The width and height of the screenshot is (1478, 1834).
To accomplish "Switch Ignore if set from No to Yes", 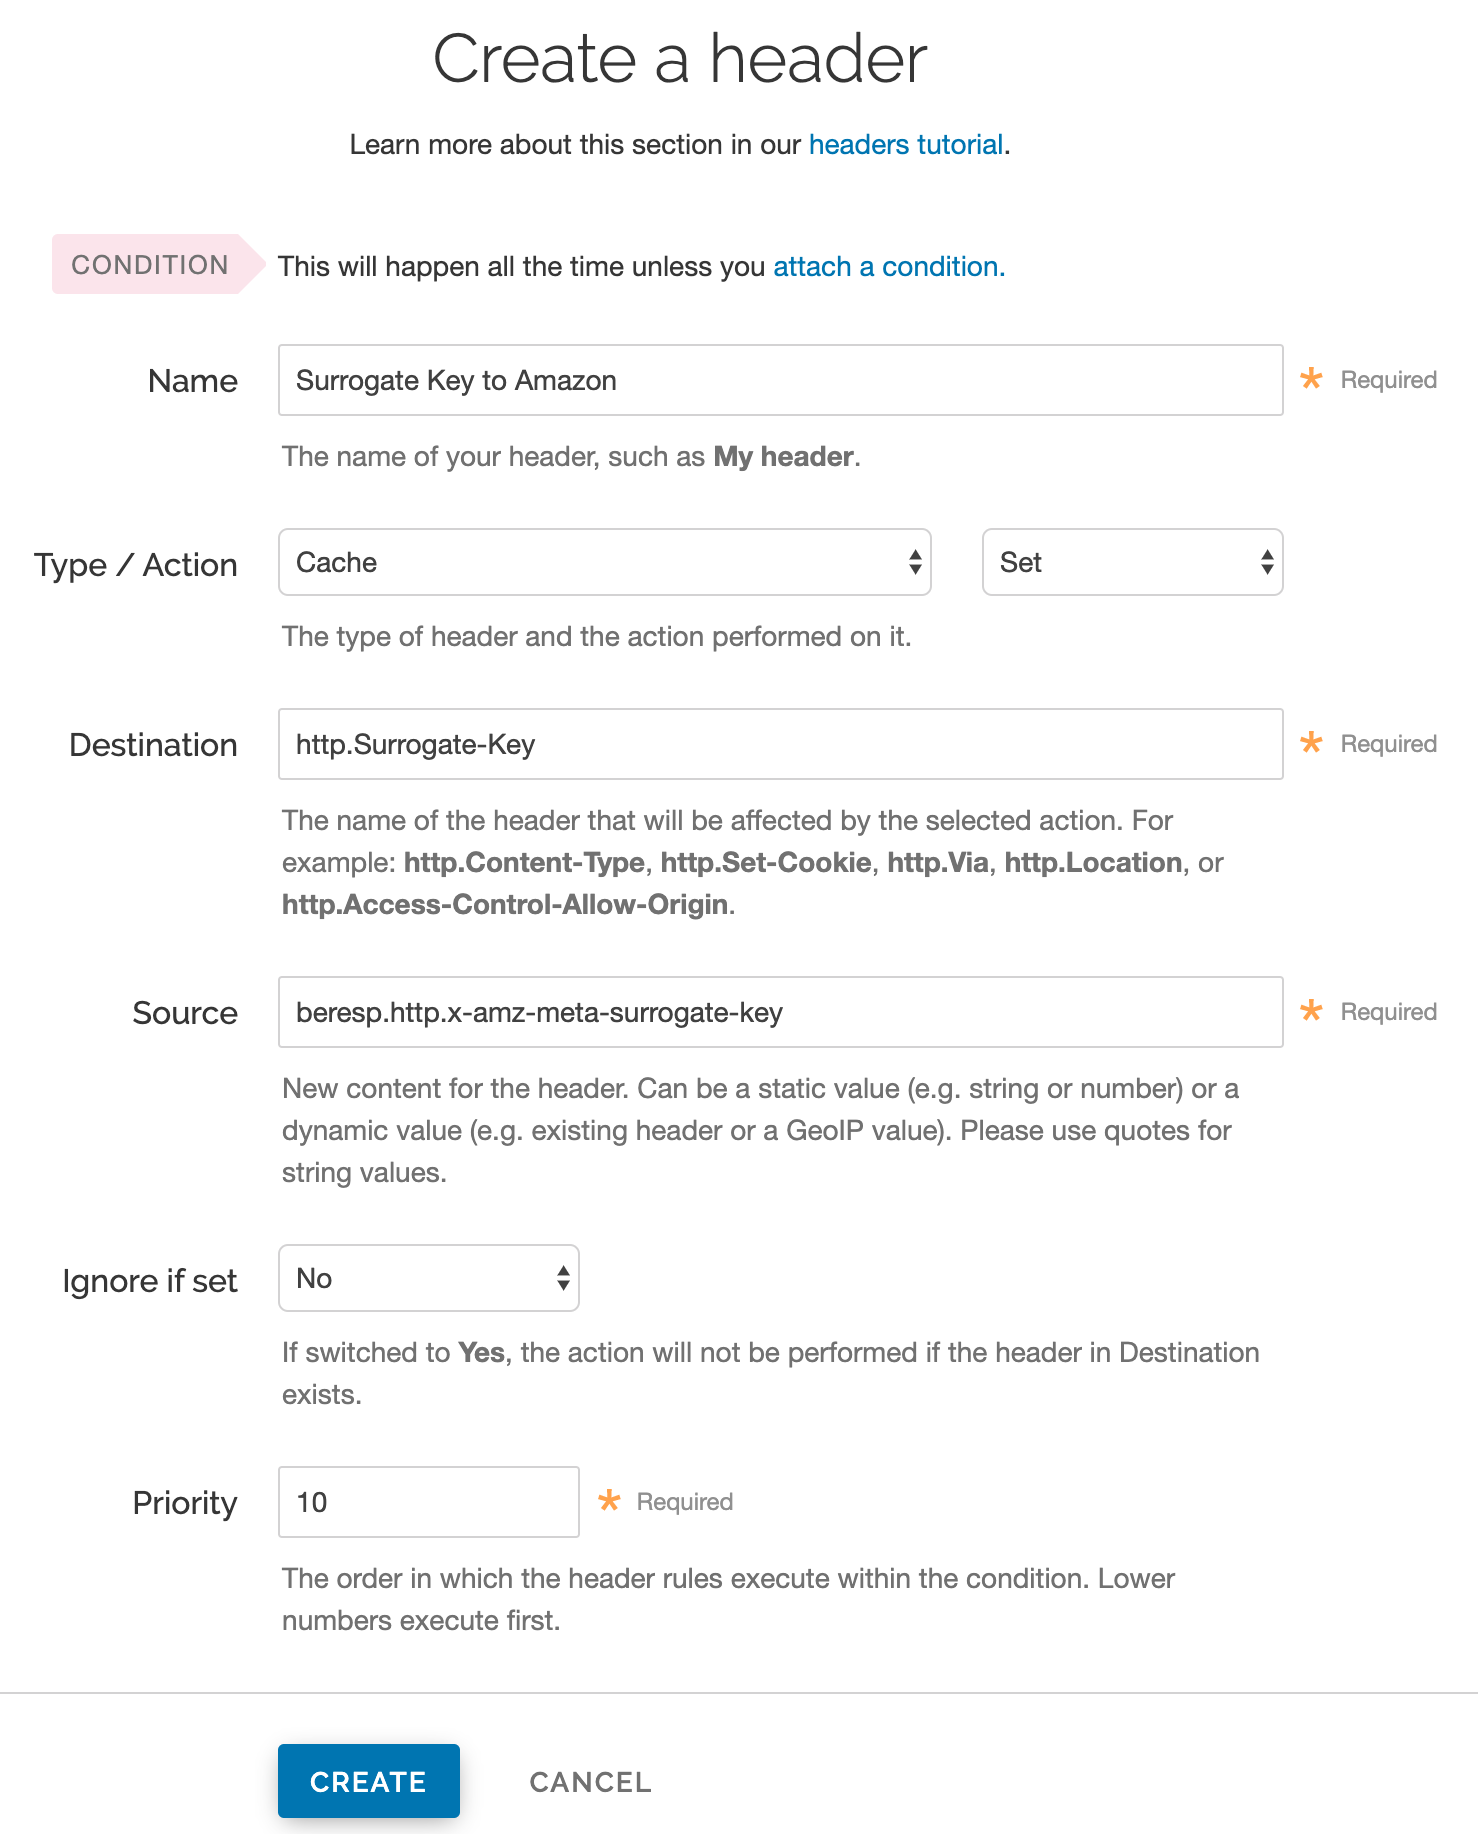I will [x=428, y=1277].
